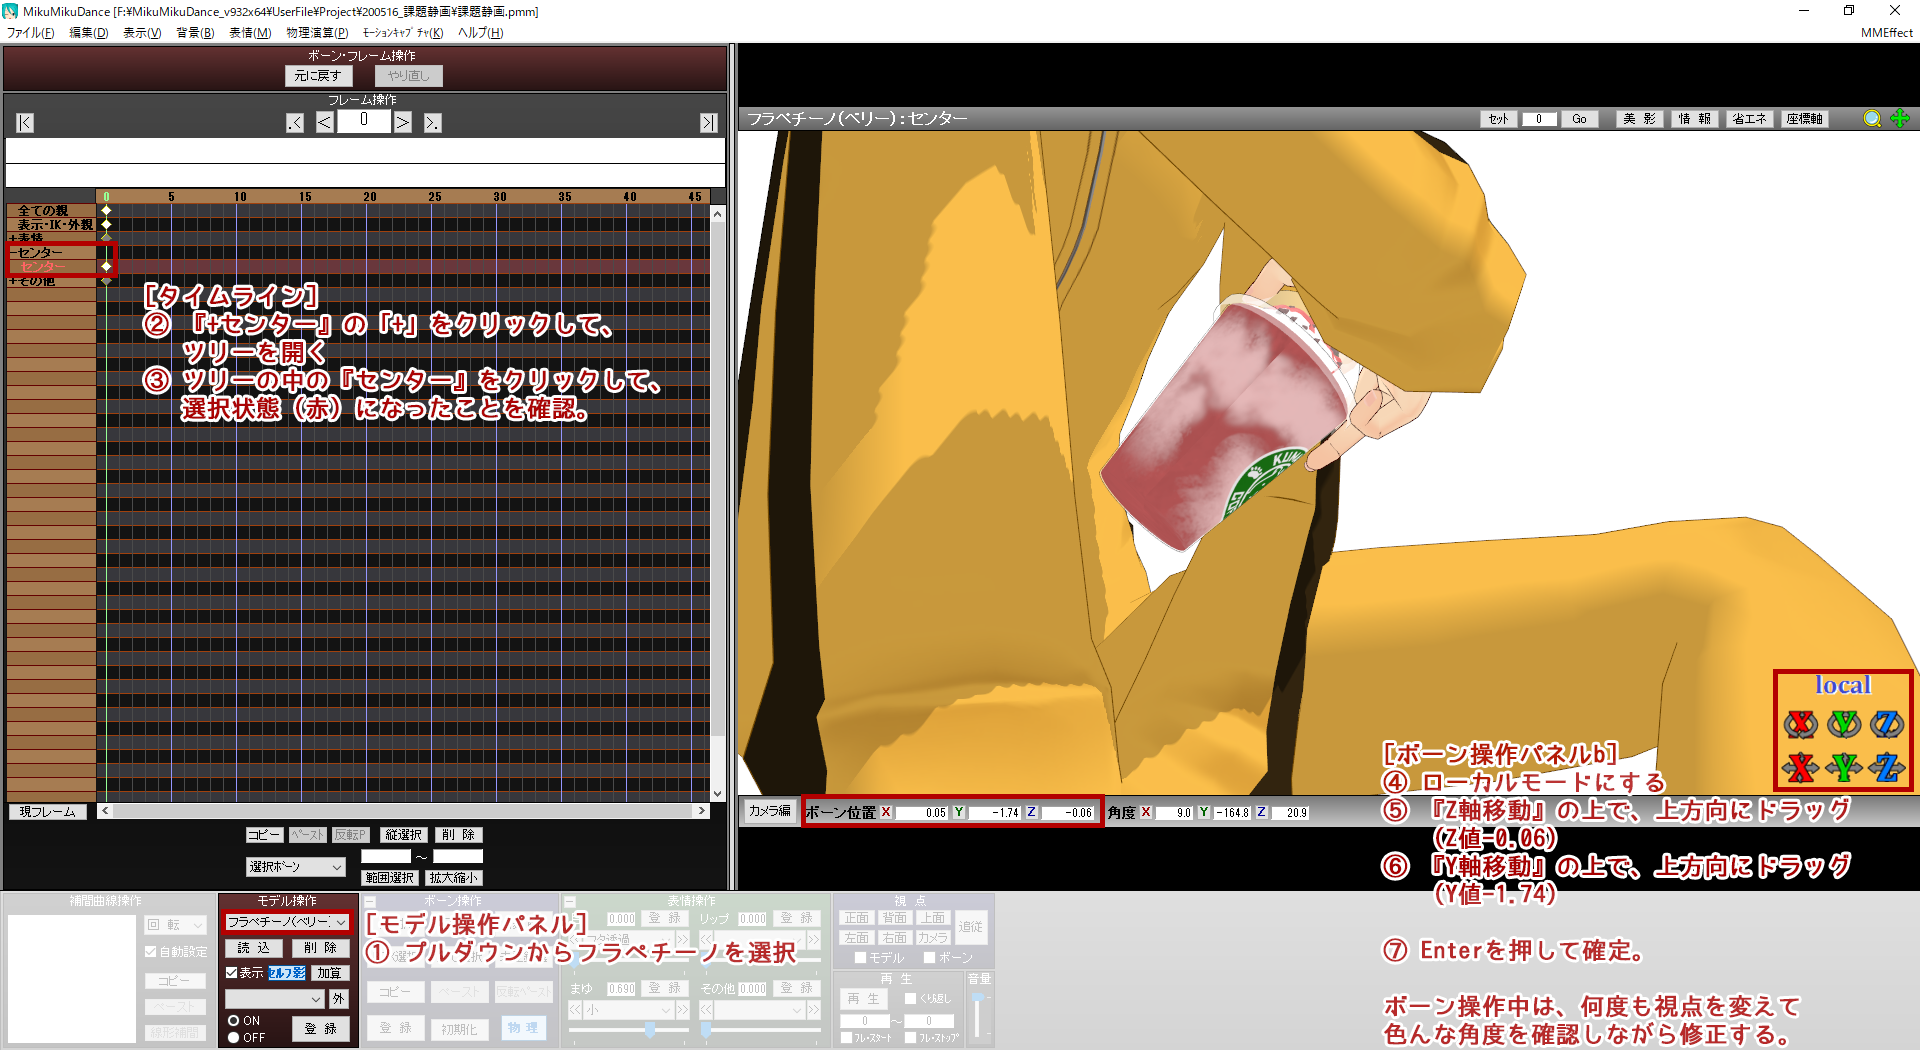This screenshot has width=1920, height=1050.
Task: Collapse the センター tree group
Action: tap(13, 253)
